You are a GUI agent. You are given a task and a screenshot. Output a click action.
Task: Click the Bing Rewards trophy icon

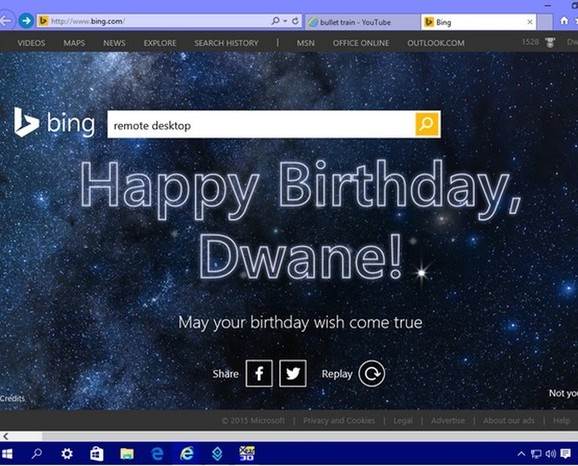pyautogui.click(x=550, y=42)
